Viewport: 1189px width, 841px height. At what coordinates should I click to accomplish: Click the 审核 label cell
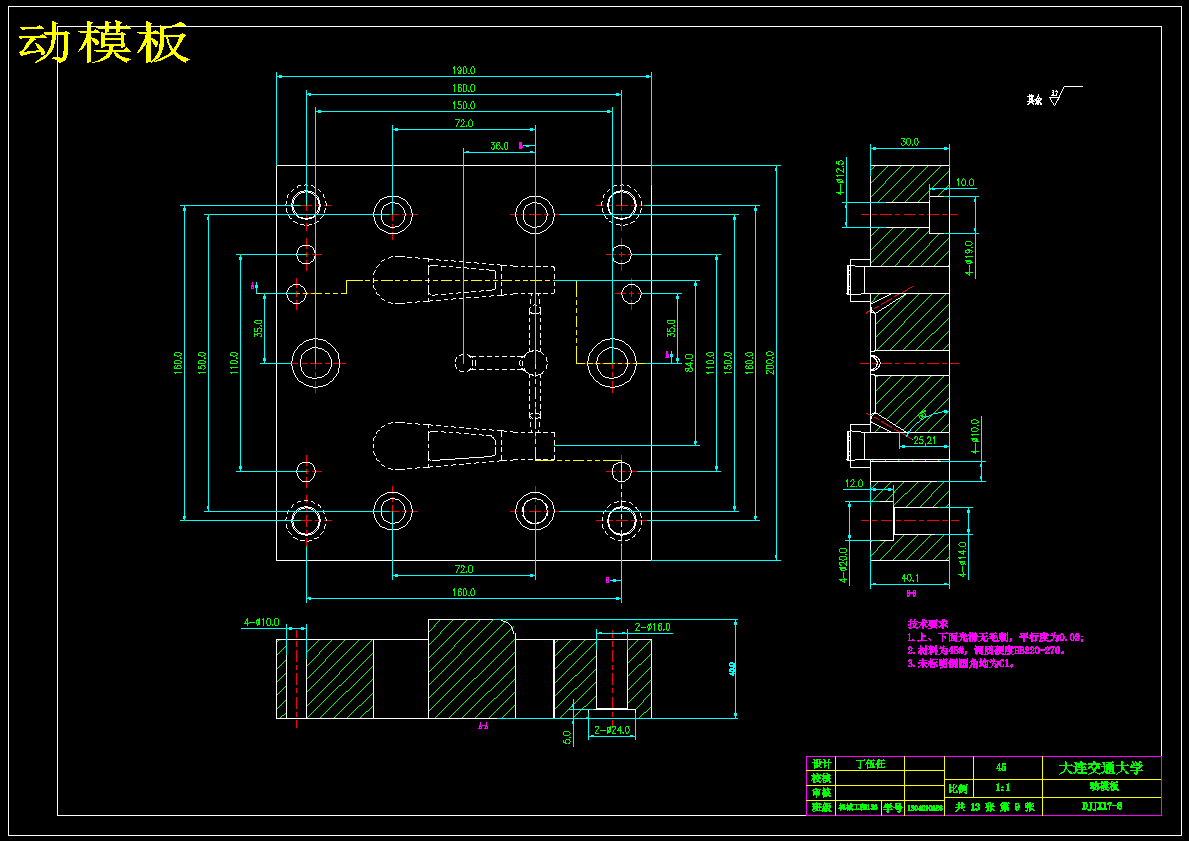click(x=820, y=792)
